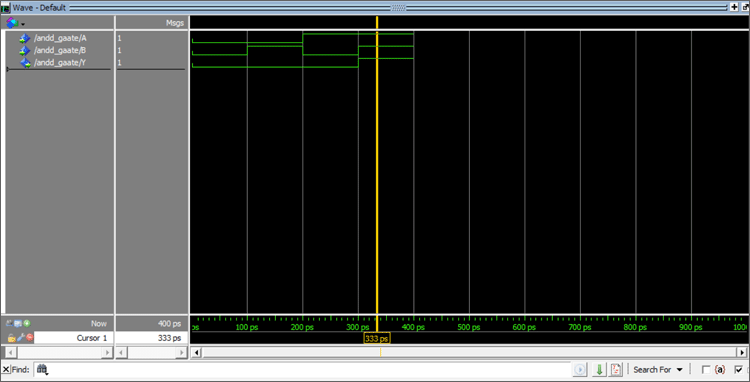
Task: Click the Wave window icon in title bar
Action: tap(6, 8)
